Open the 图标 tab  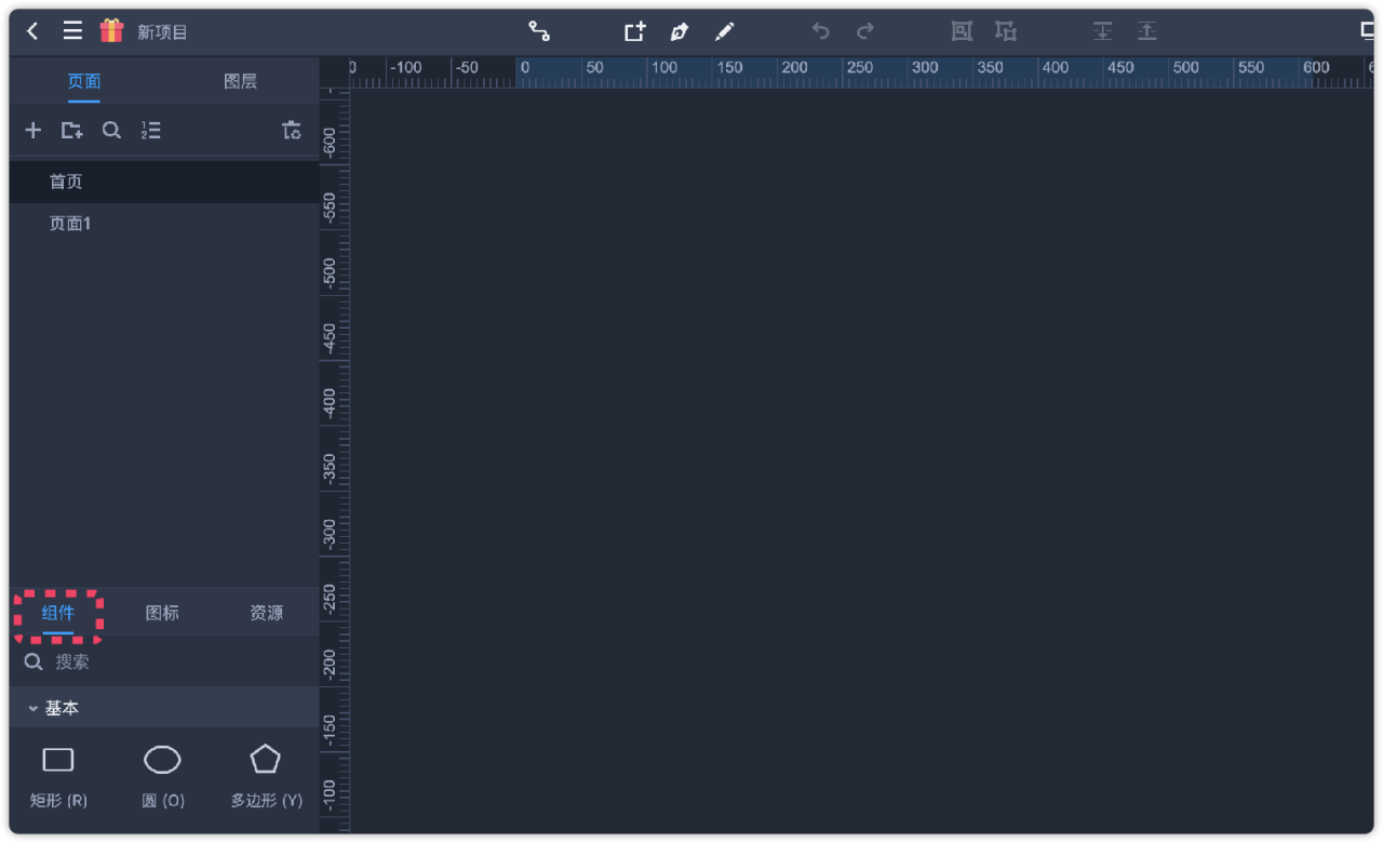click(162, 613)
